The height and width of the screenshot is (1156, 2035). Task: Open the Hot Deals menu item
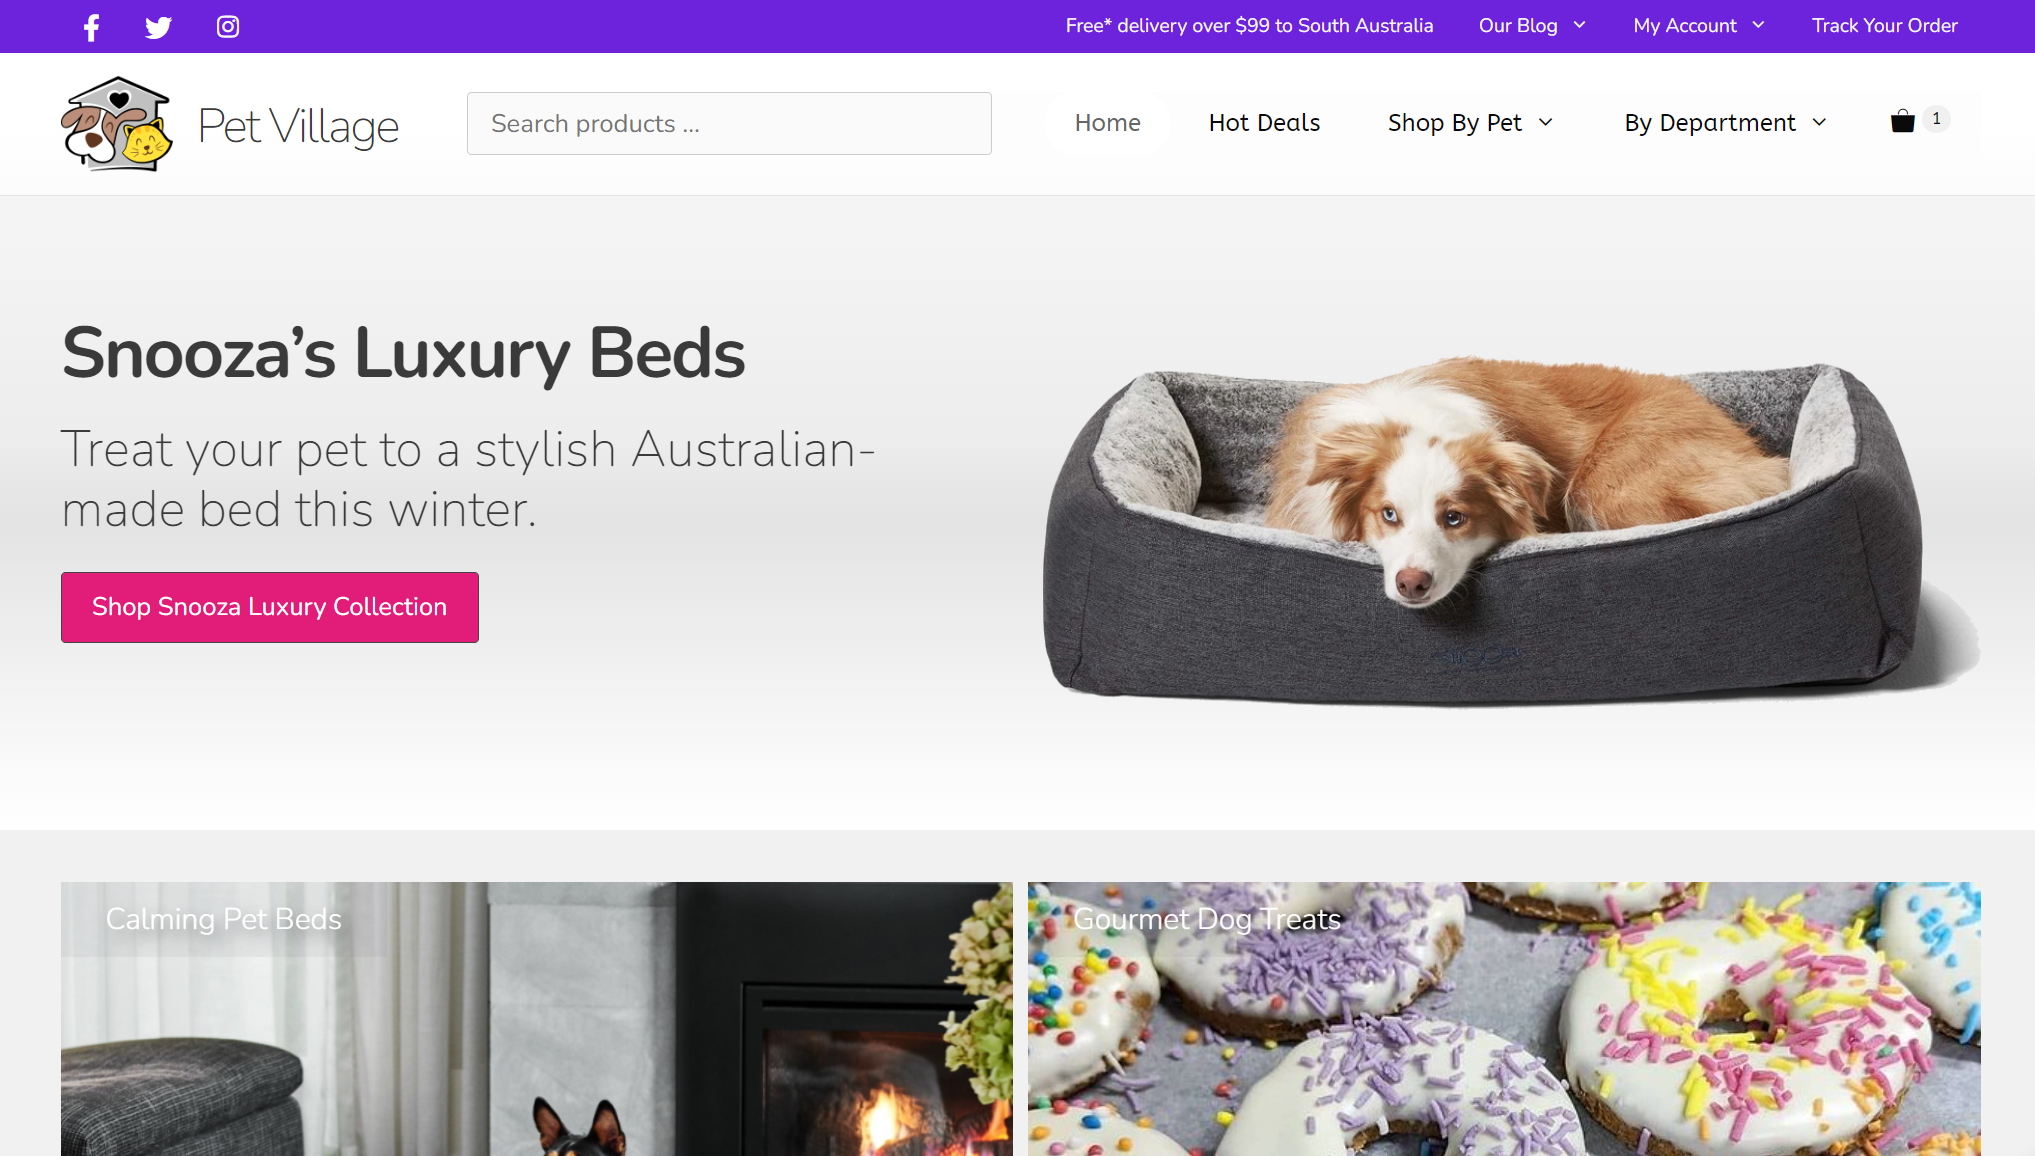click(x=1264, y=122)
